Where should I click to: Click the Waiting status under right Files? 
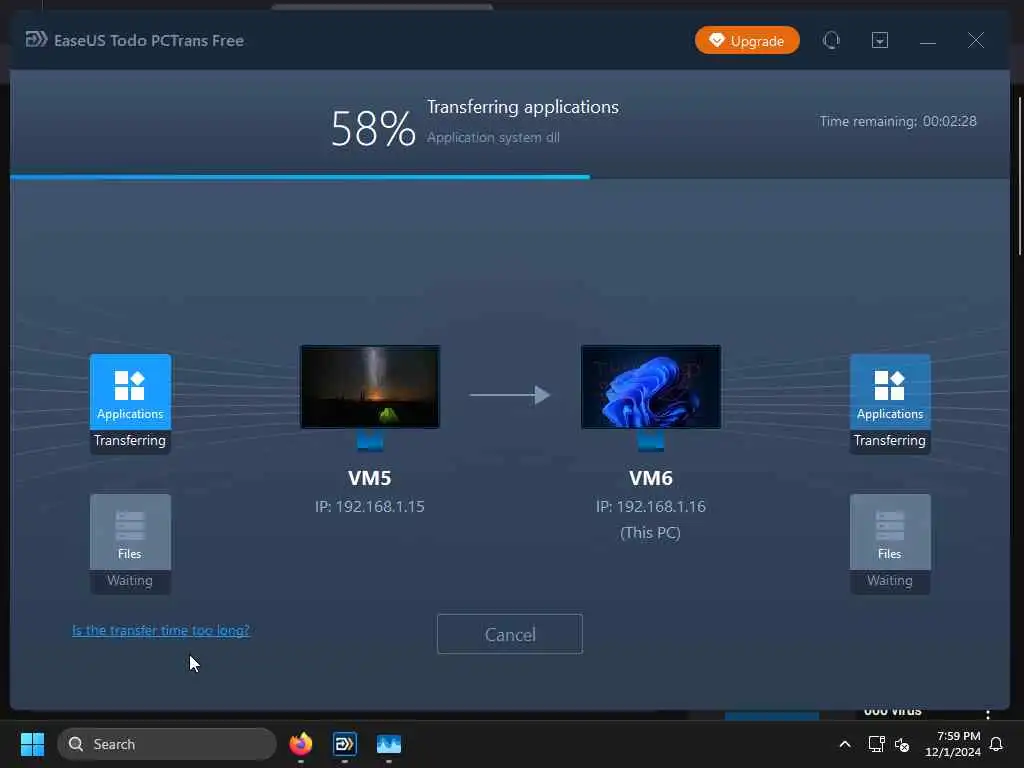[889, 581]
